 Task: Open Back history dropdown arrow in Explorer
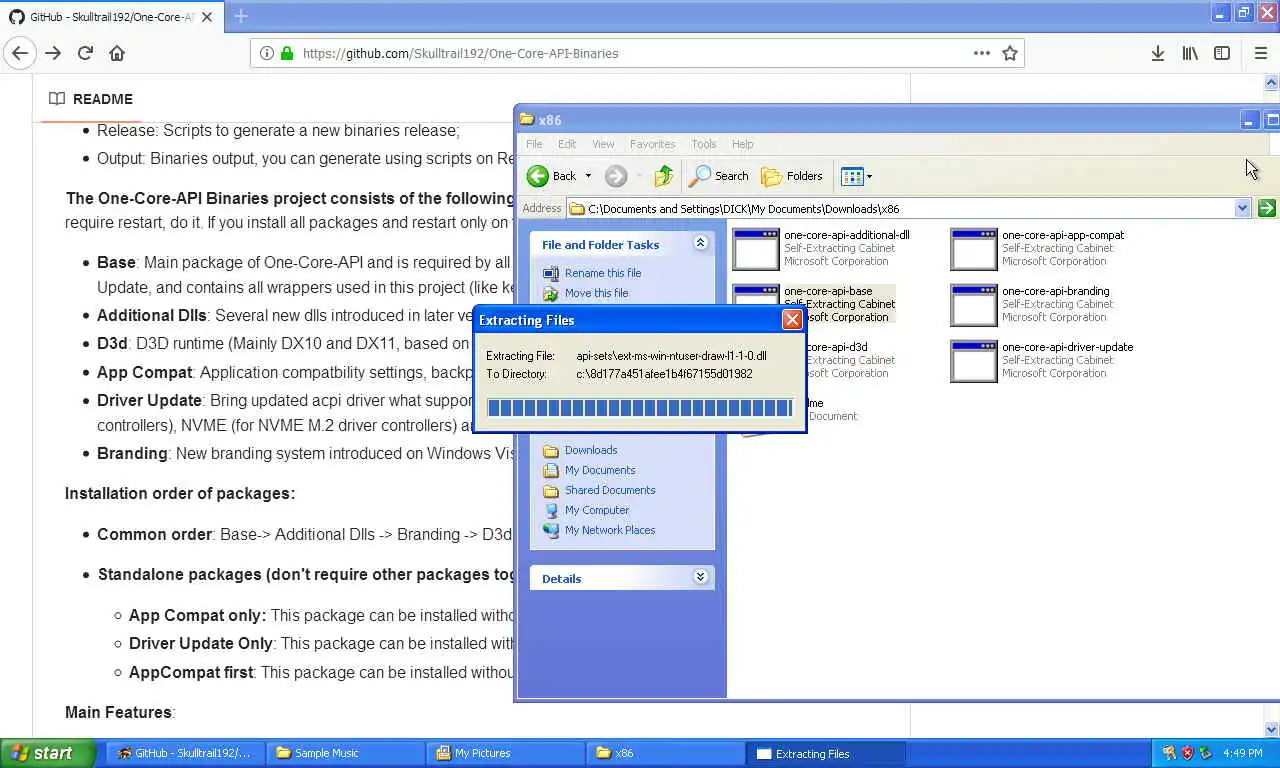588,176
